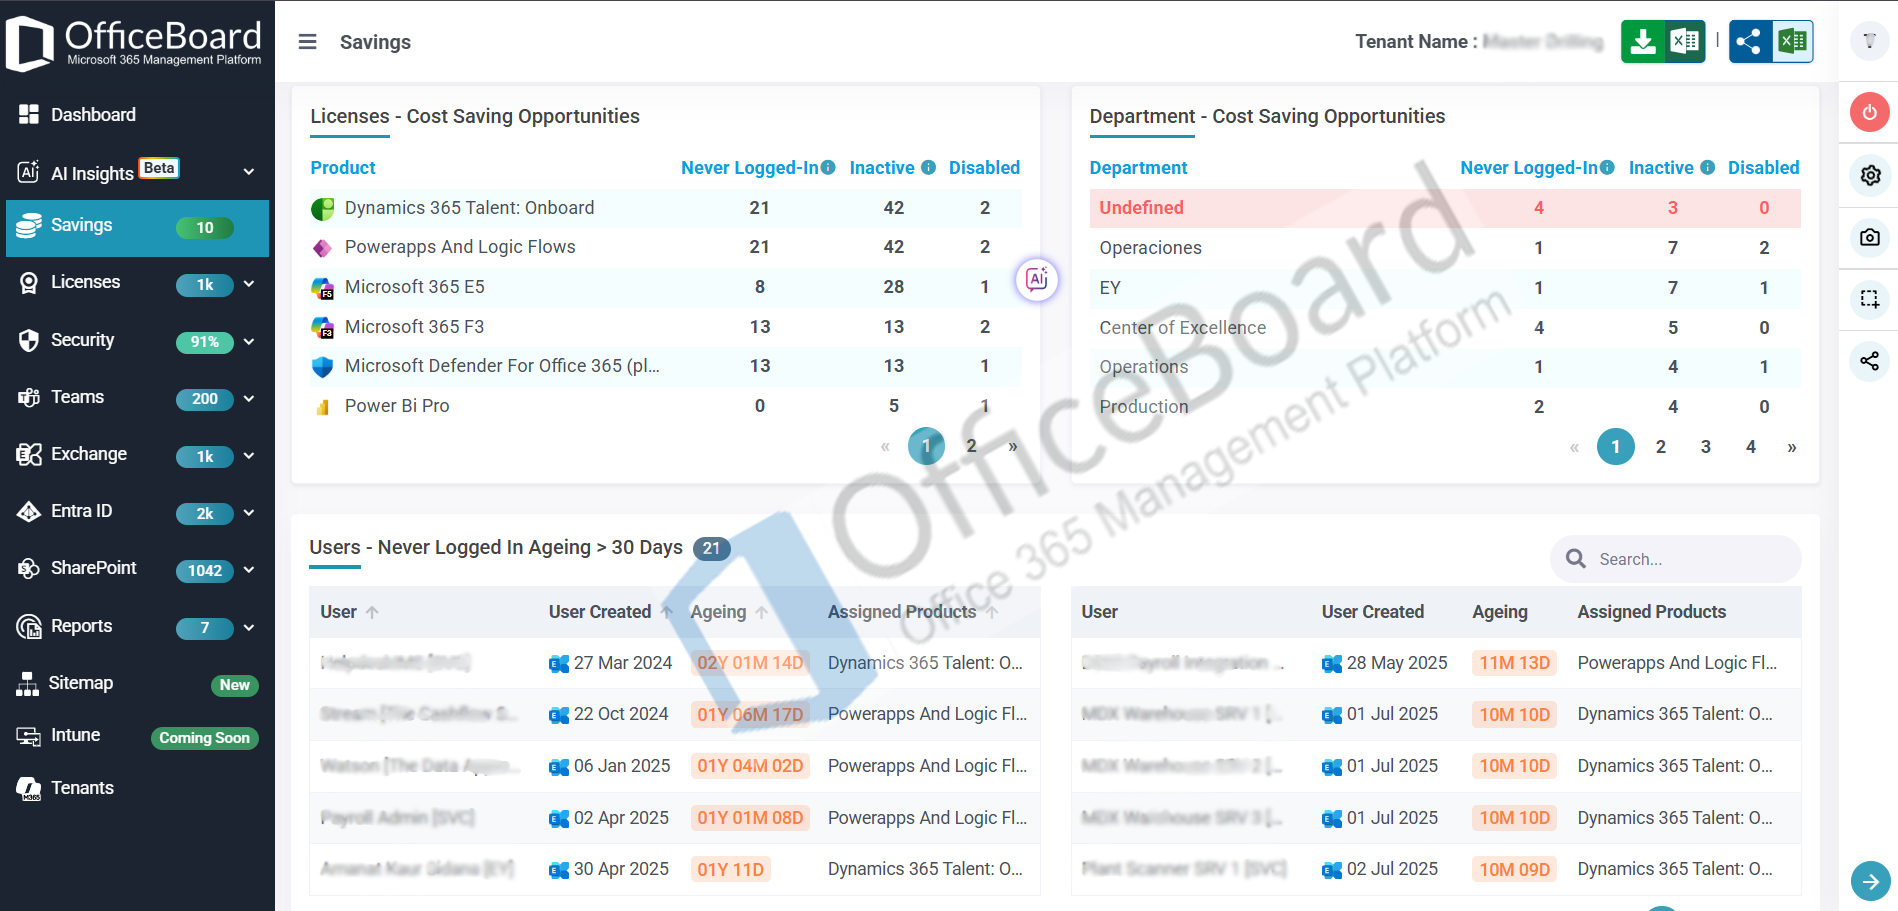Click the 02 Jul 2025 created date
Viewport: 1898px width, 911px height.
(1392, 869)
